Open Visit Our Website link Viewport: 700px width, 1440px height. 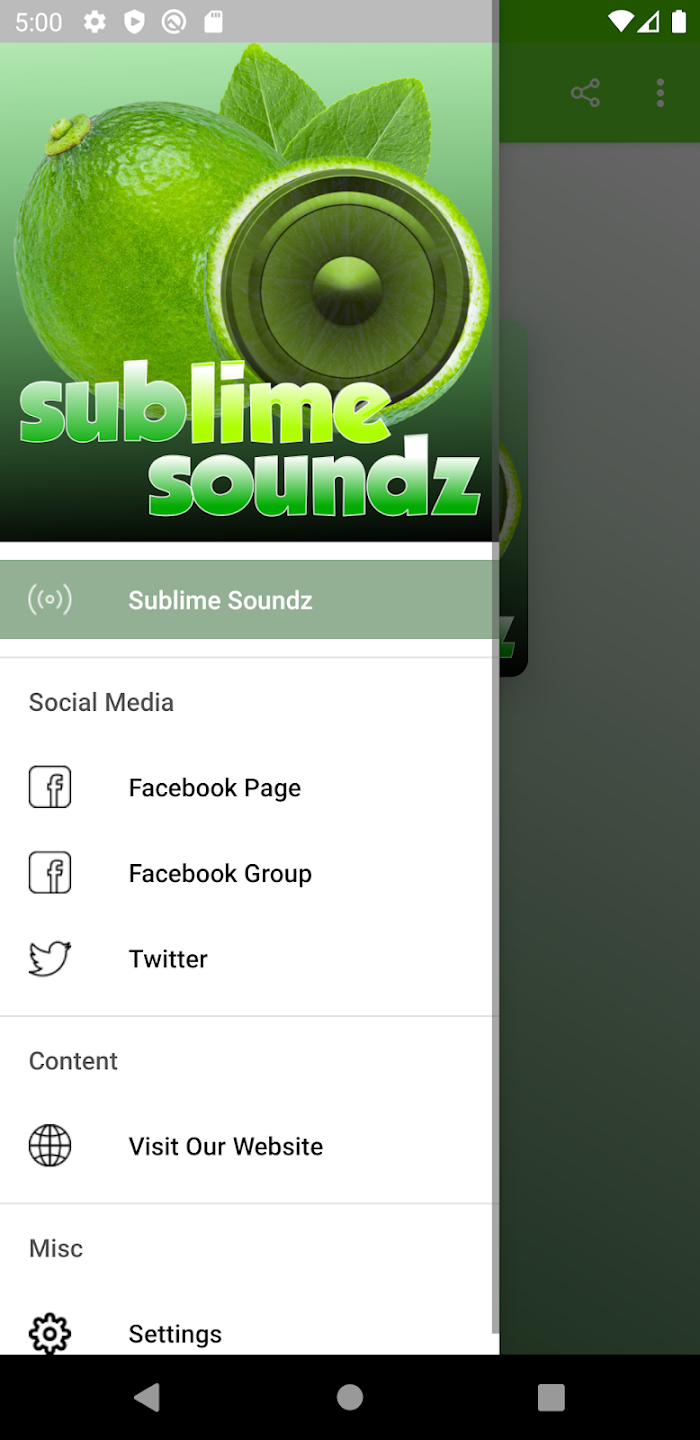point(247,1146)
